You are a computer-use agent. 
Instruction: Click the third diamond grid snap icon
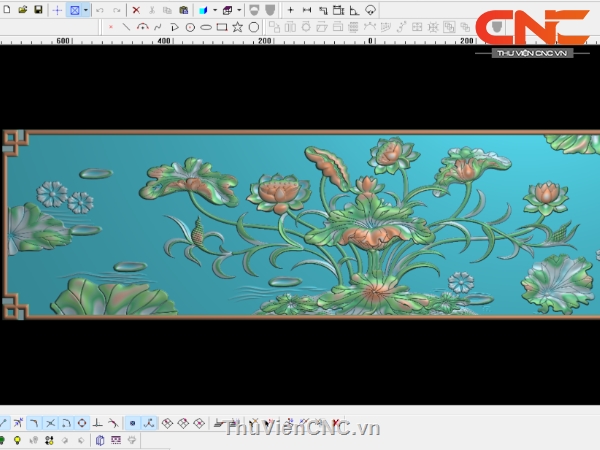199,423
